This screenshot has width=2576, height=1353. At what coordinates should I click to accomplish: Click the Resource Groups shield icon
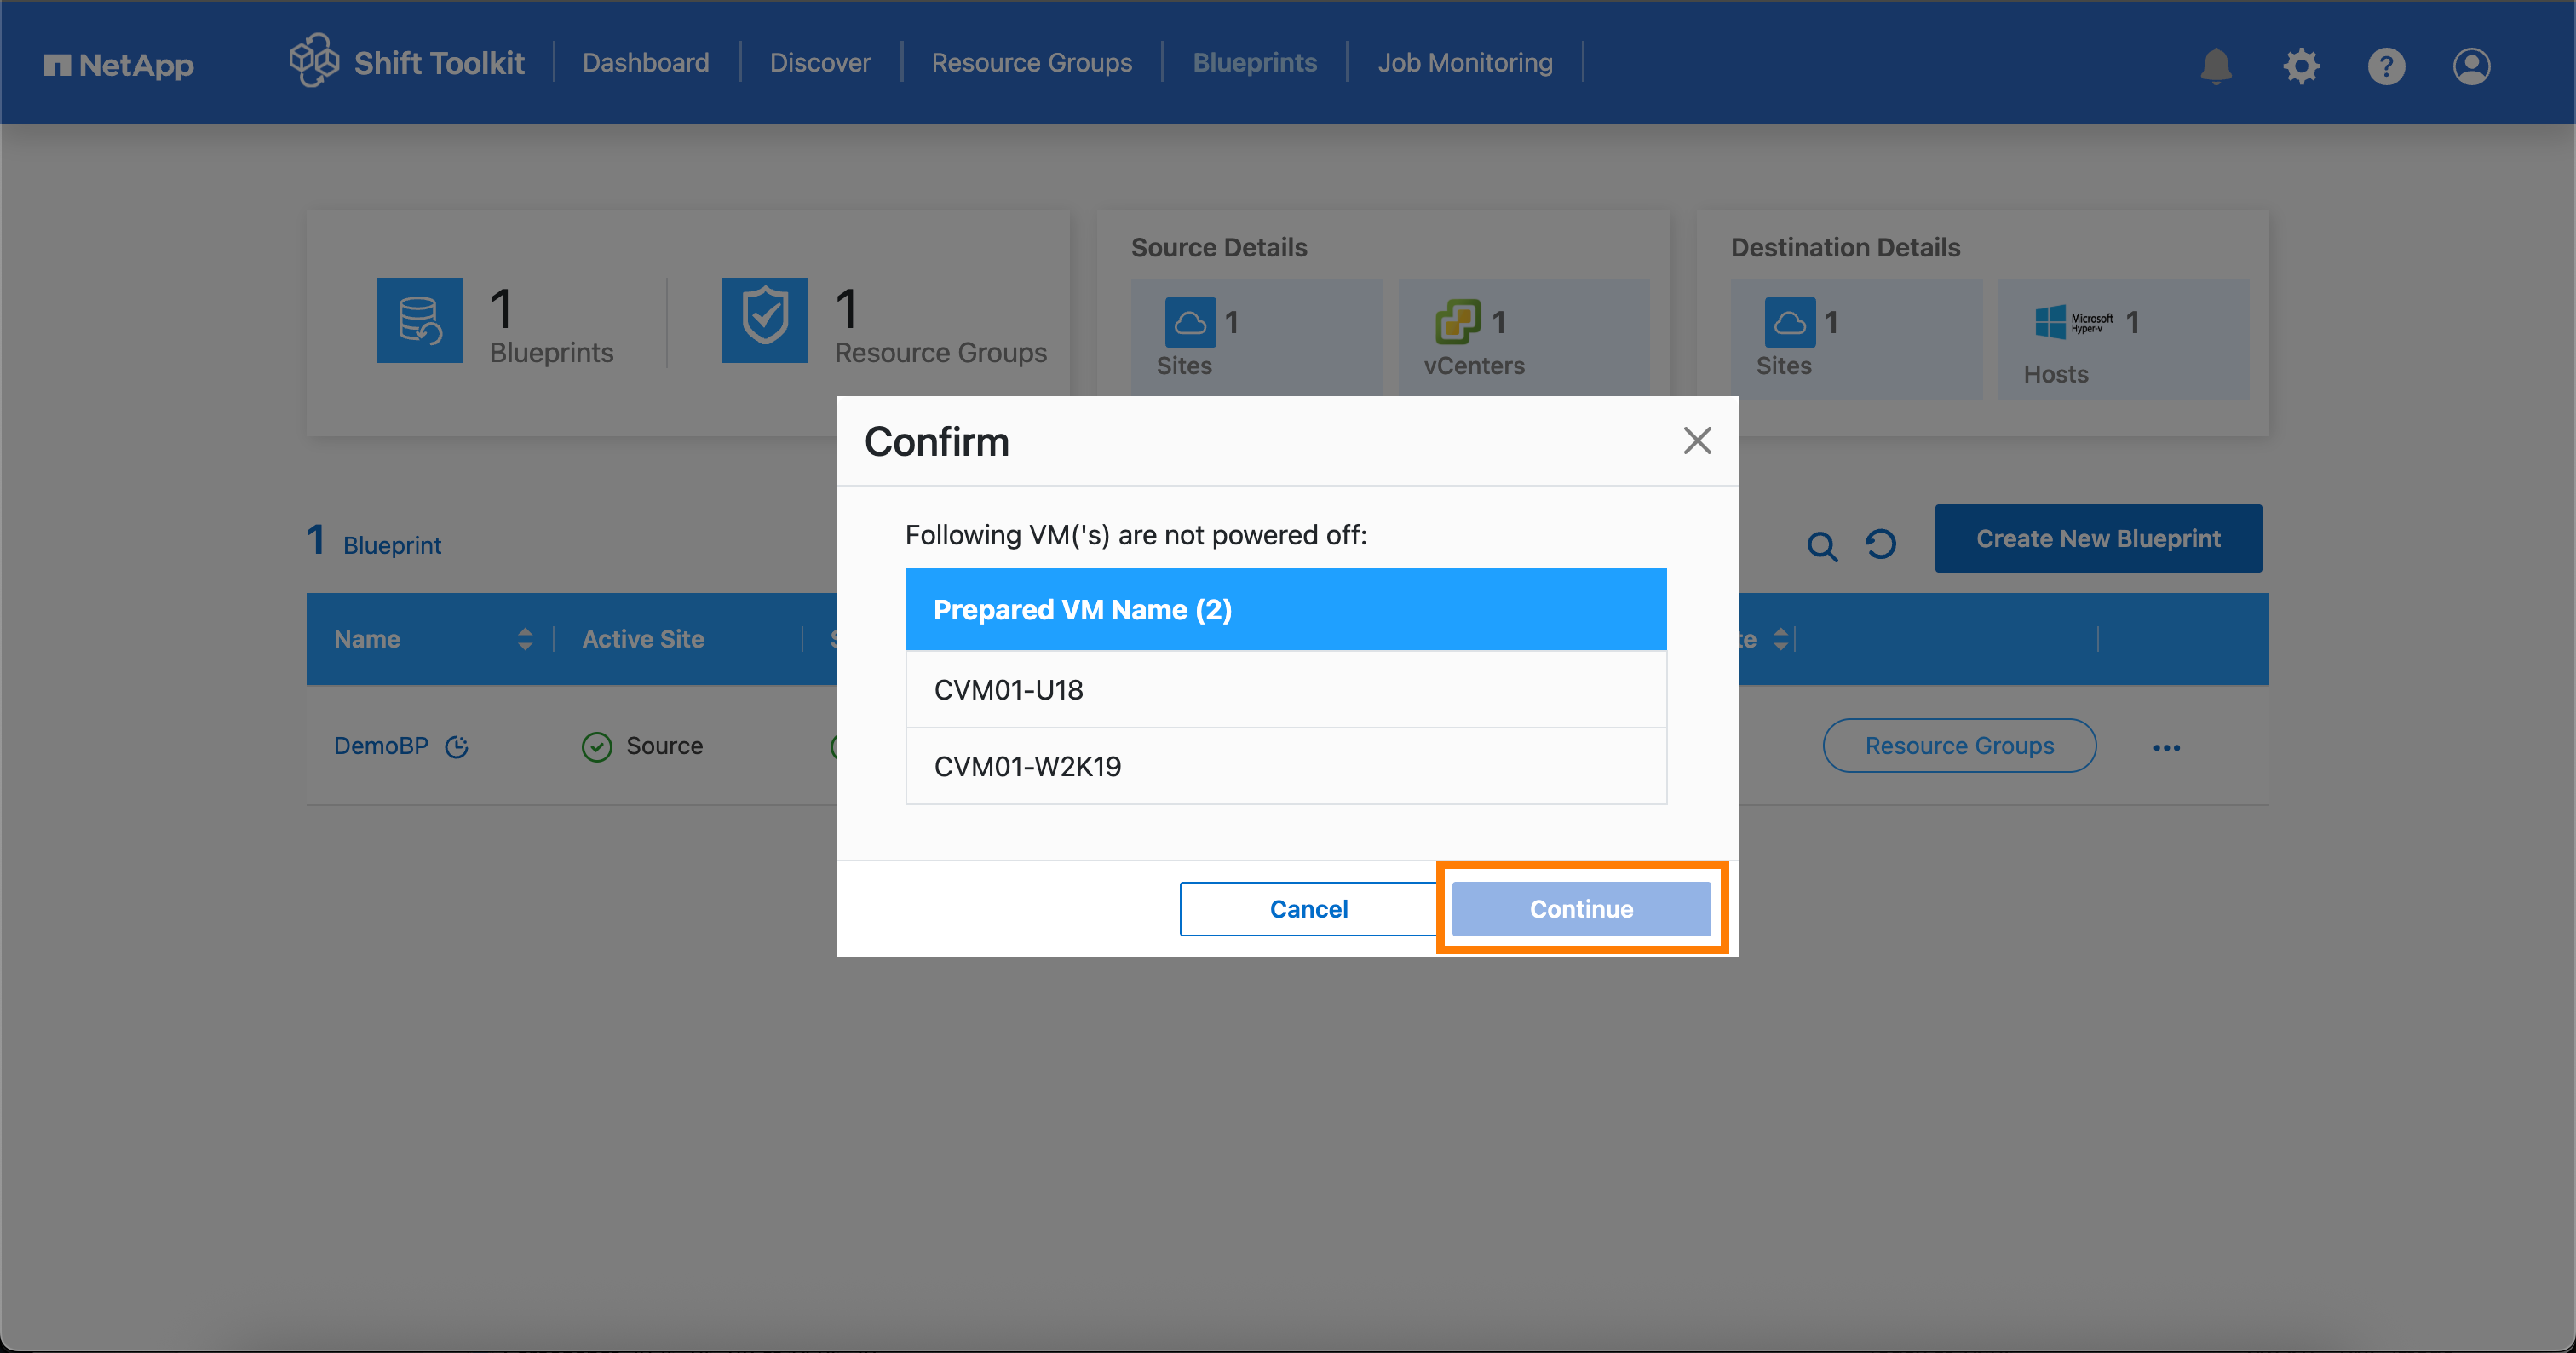click(765, 320)
